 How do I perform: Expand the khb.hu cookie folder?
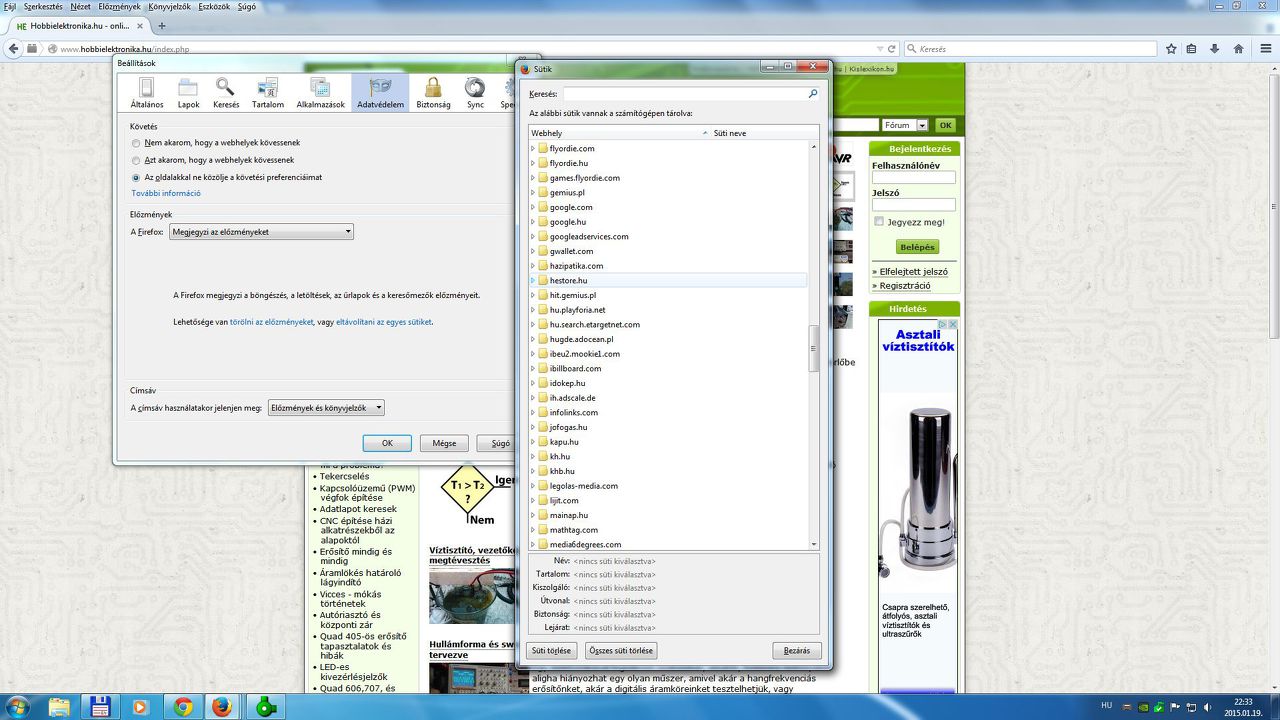click(x=533, y=471)
